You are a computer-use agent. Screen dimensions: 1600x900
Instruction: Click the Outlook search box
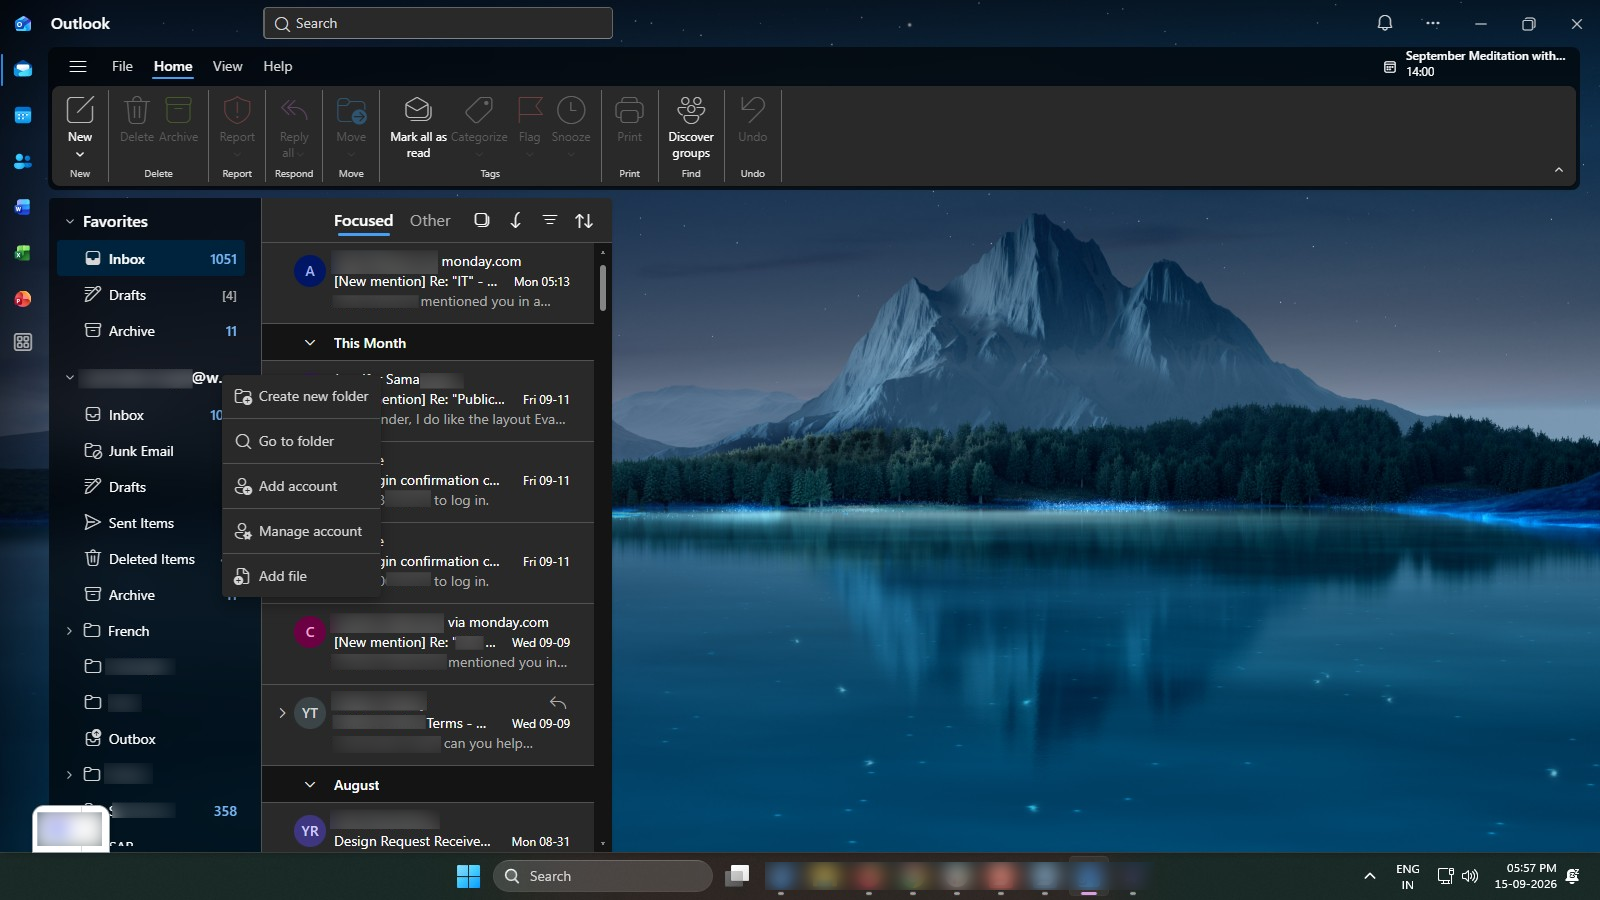[438, 23]
